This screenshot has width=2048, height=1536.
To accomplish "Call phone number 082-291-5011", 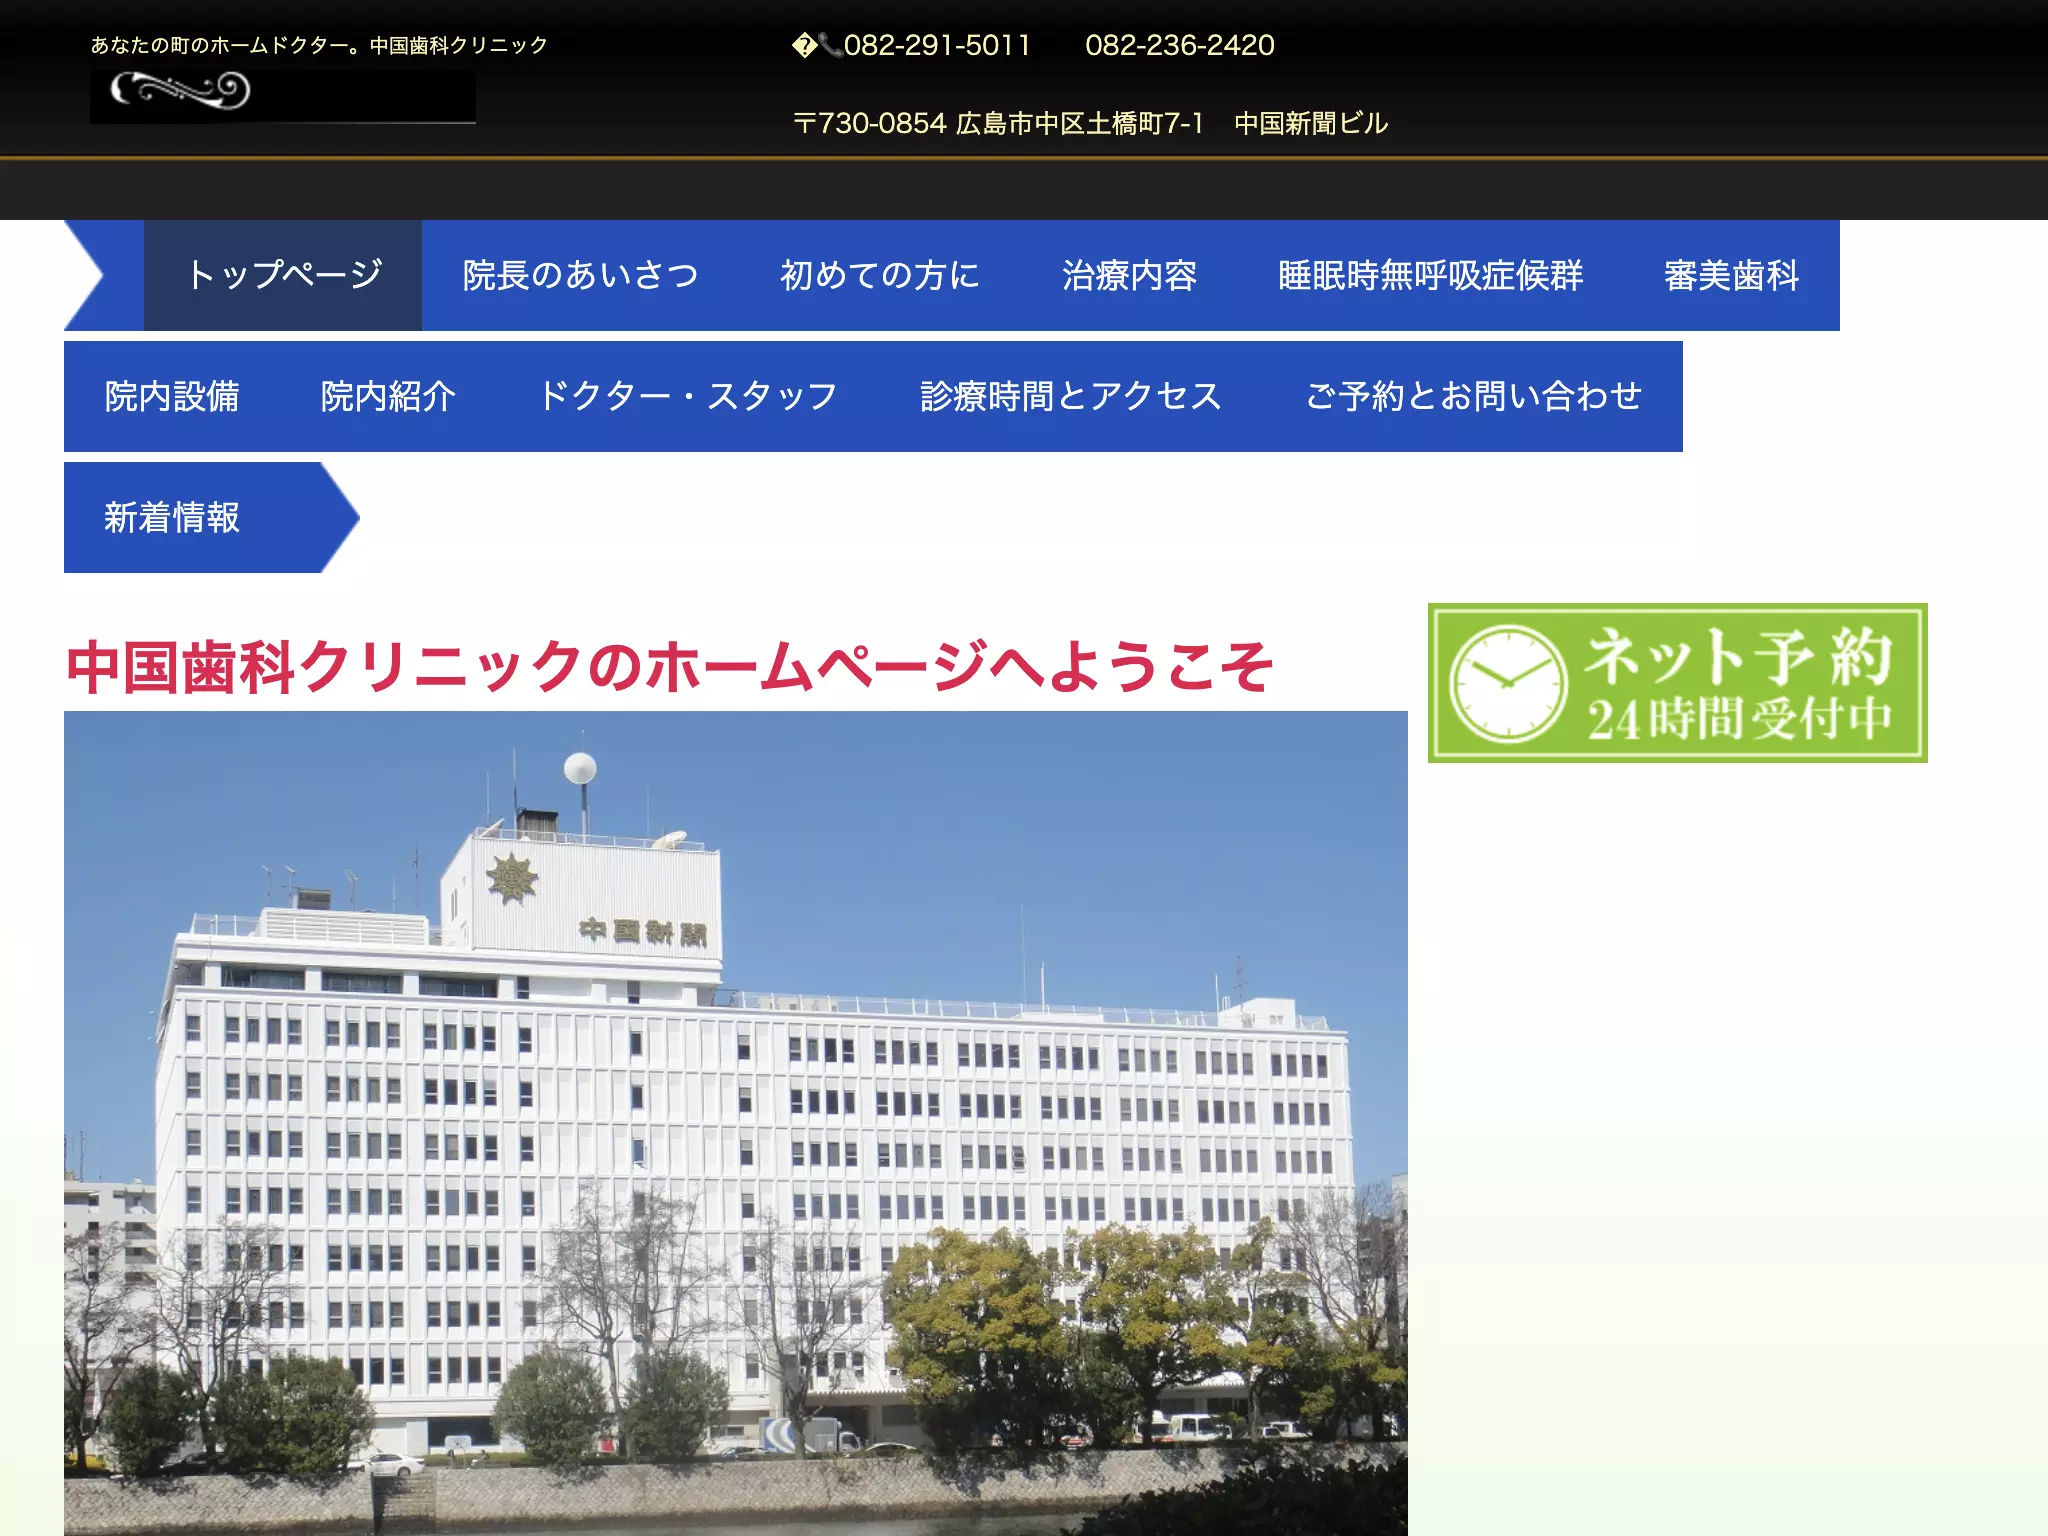I will [x=937, y=45].
